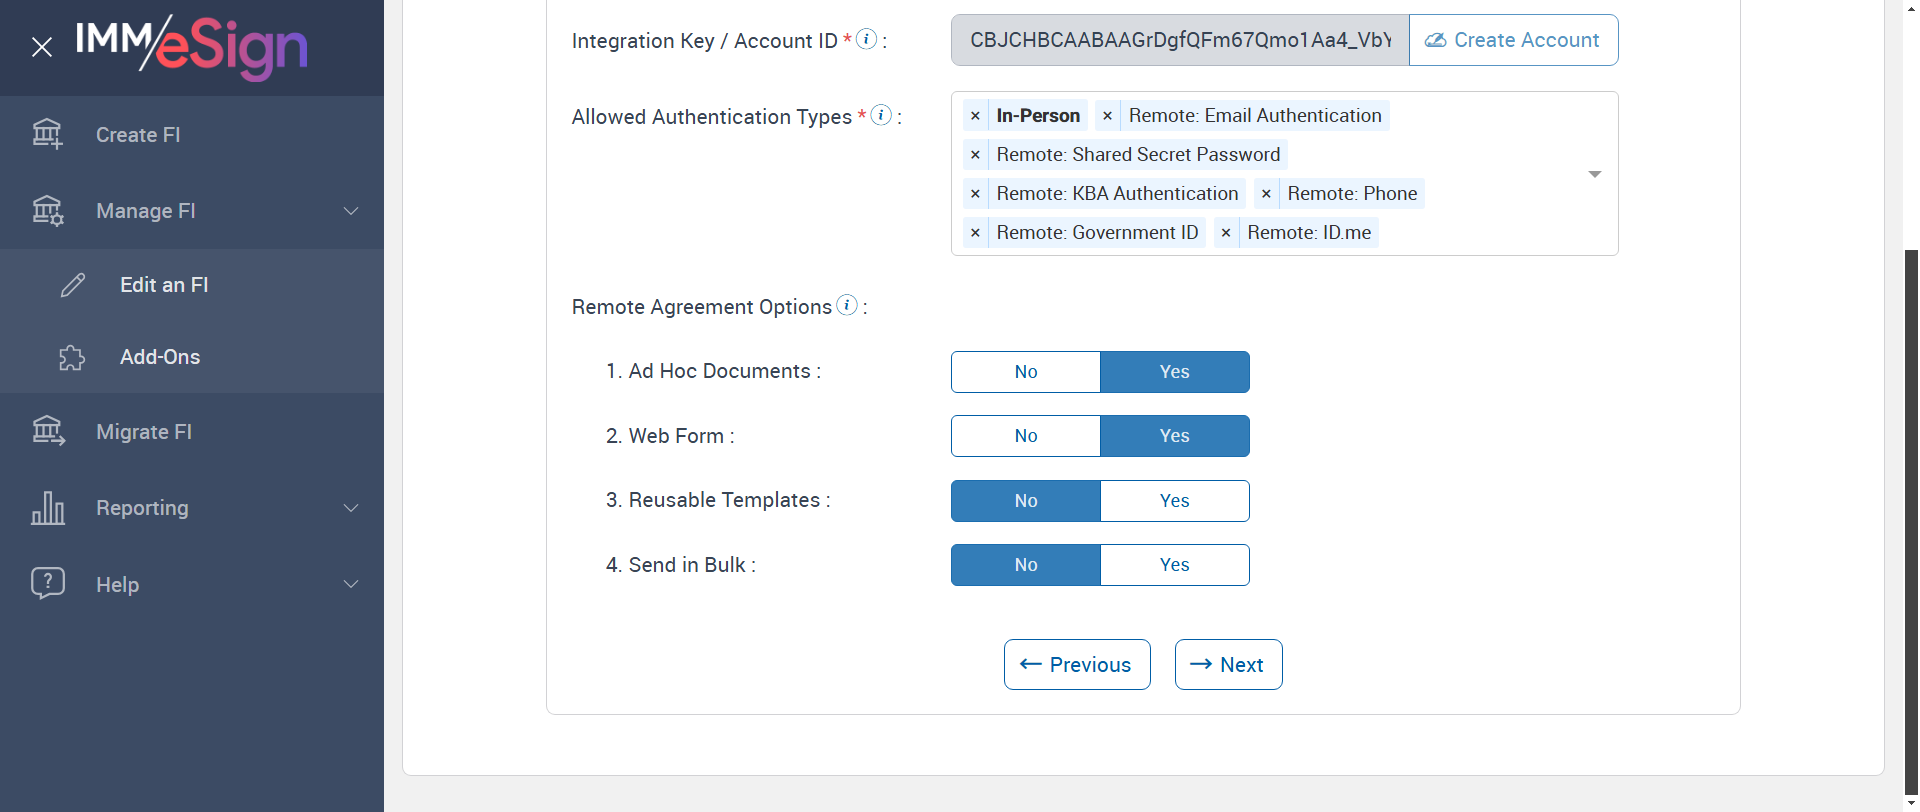Show info for Allowed Authentication Types
This screenshot has width=1920, height=812.
pyautogui.click(x=881, y=115)
